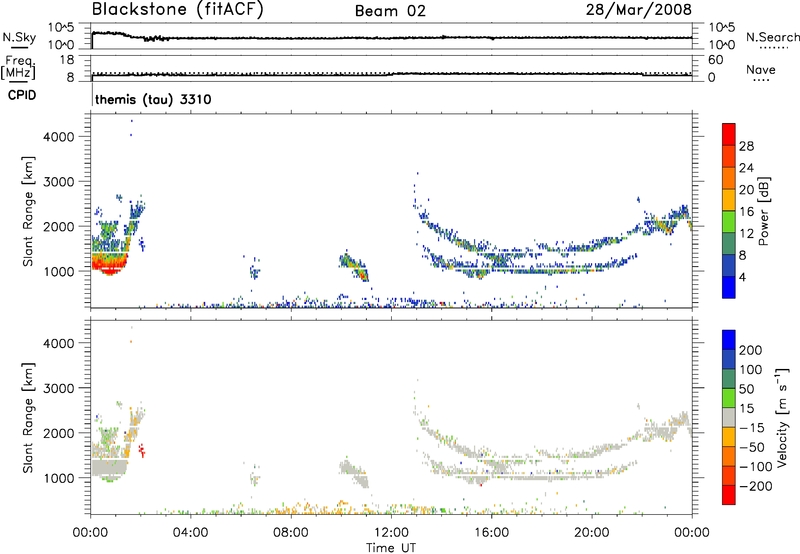Click the "18" frequency axis value

tap(66, 60)
